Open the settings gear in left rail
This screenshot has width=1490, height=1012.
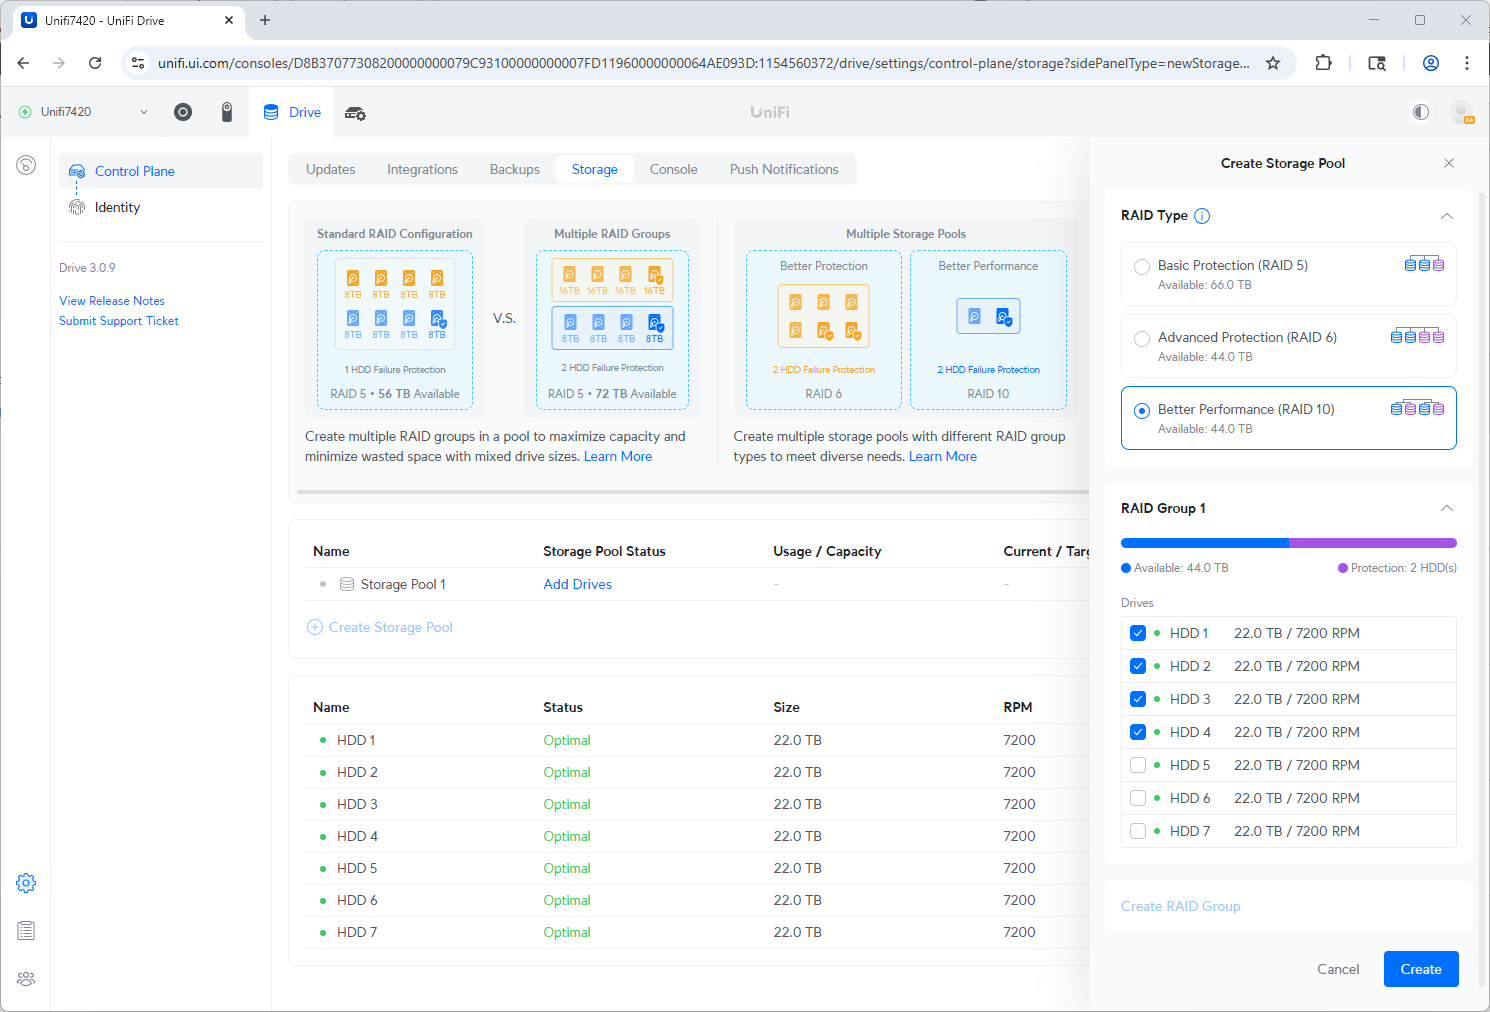coord(26,883)
